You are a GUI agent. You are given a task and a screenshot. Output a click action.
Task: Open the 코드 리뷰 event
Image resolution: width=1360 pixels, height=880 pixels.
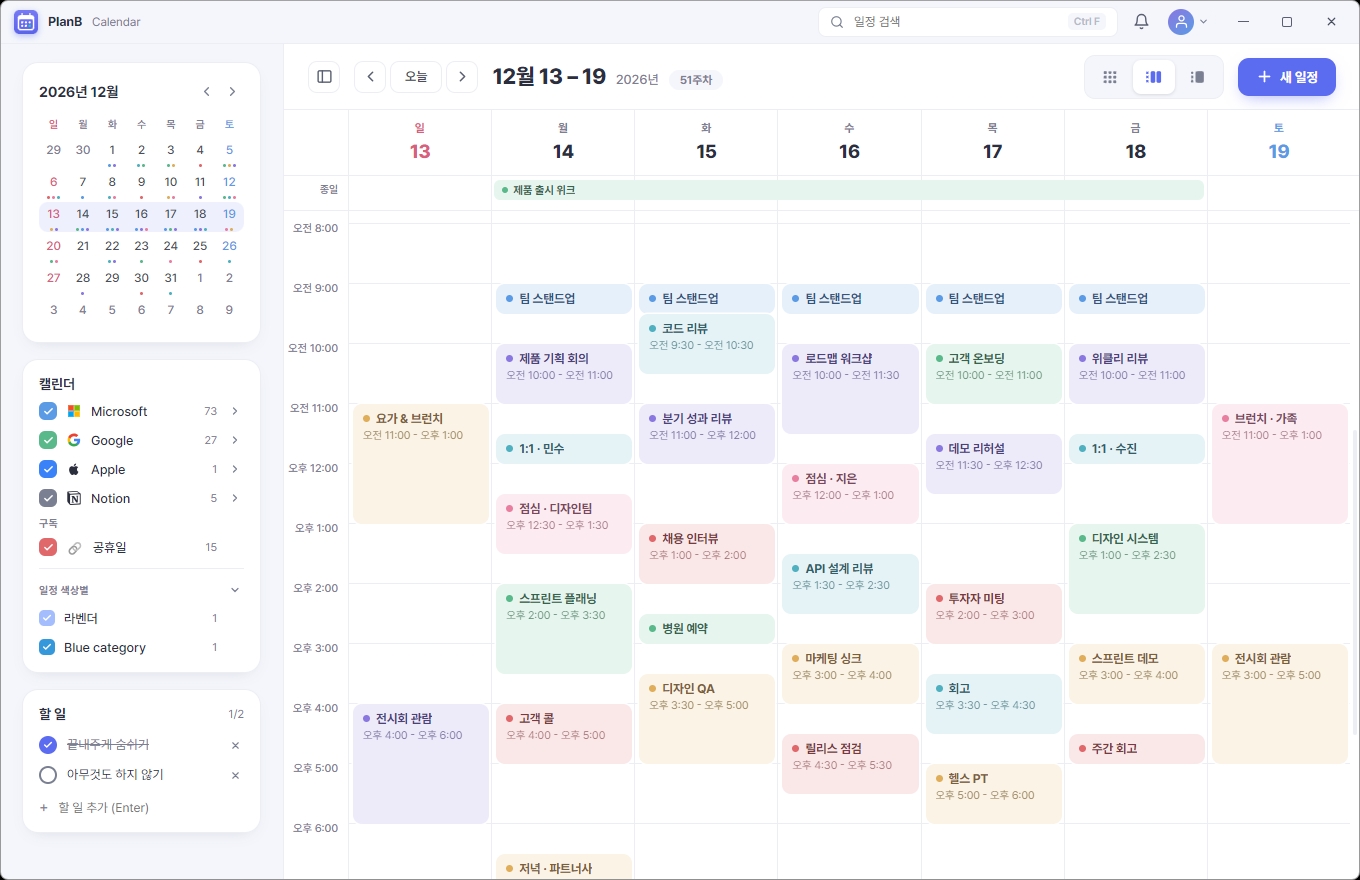coord(706,343)
